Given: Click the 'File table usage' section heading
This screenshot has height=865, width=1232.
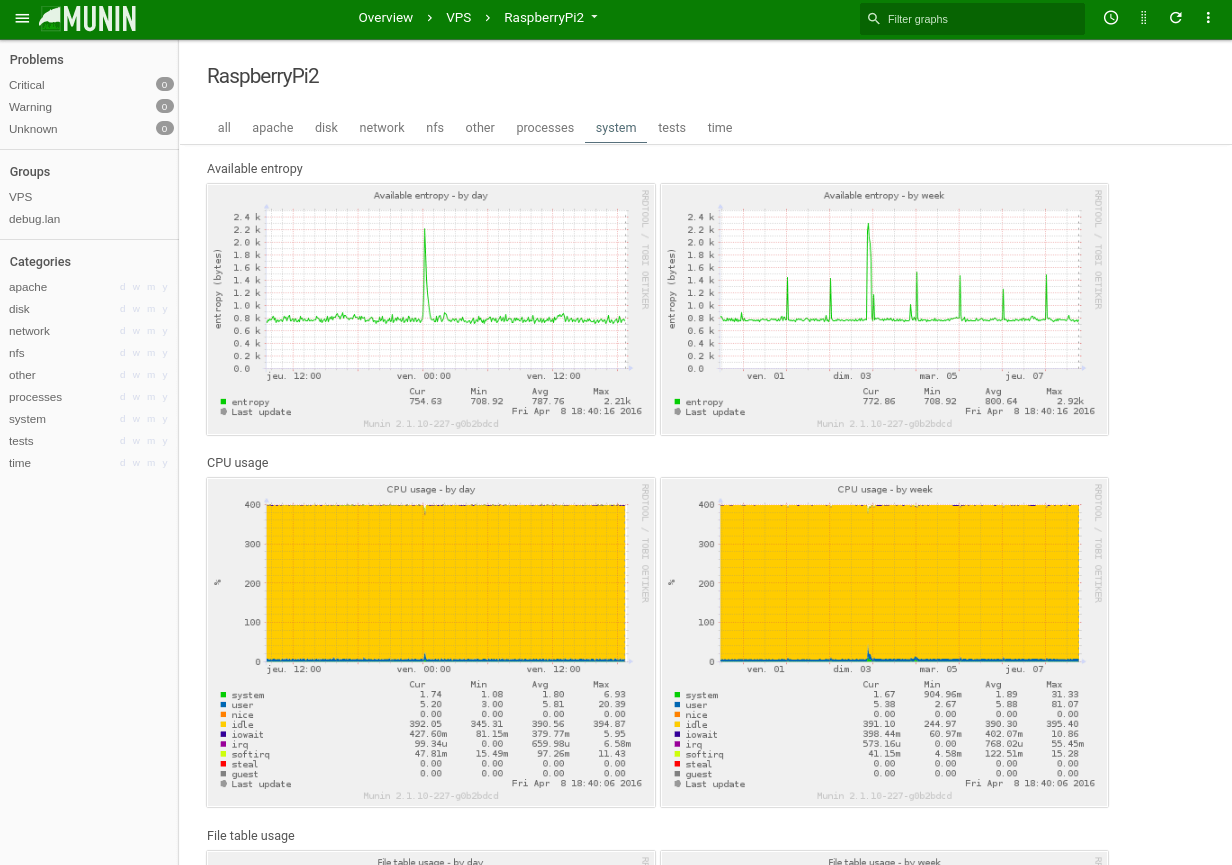Looking at the screenshot, I should [x=251, y=836].
